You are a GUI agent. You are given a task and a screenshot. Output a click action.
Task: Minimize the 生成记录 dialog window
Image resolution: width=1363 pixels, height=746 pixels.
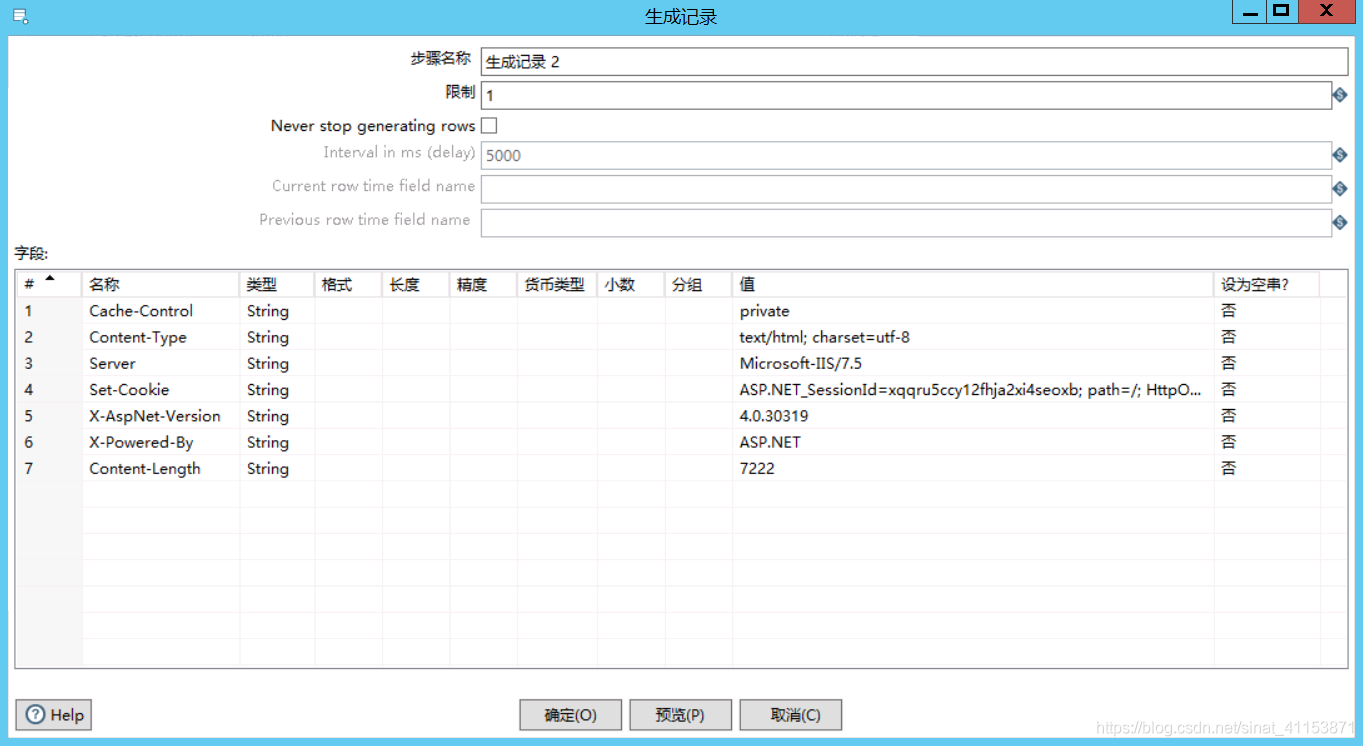point(1249,11)
